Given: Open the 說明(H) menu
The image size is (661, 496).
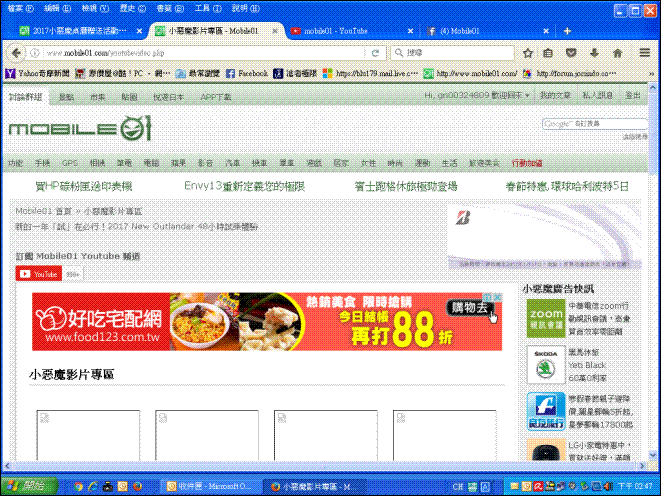Looking at the screenshot, I should pos(246,8).
